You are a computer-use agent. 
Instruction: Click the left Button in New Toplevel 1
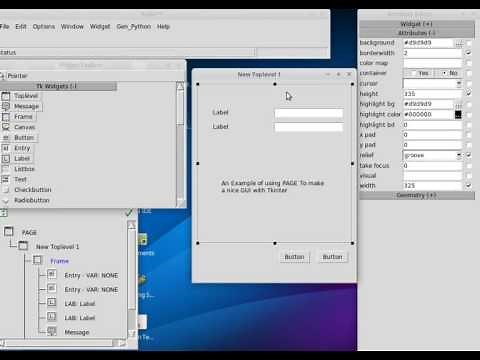tap(294, 257)
